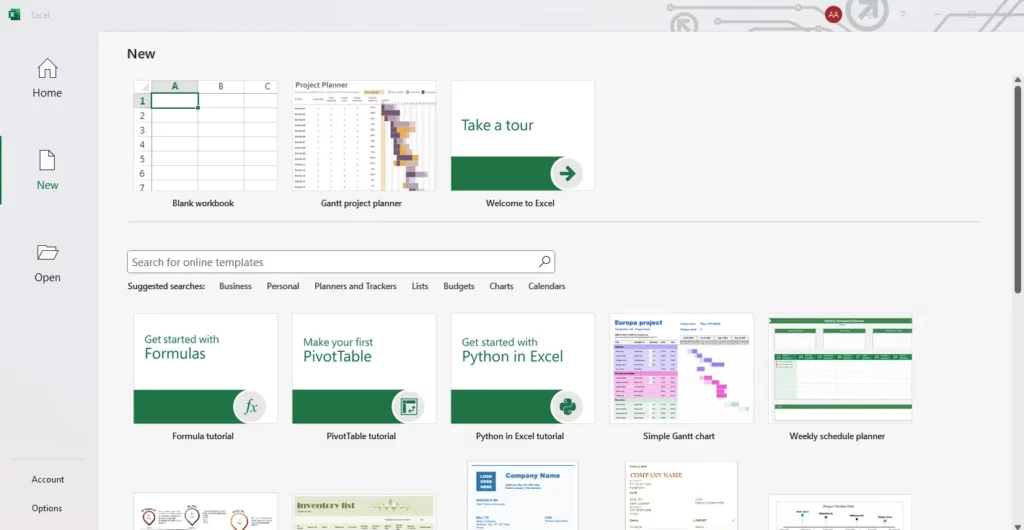Click the scrollbar up arrow
The height and width of the screenshot is (530, 1024).
click(1017, 80)
